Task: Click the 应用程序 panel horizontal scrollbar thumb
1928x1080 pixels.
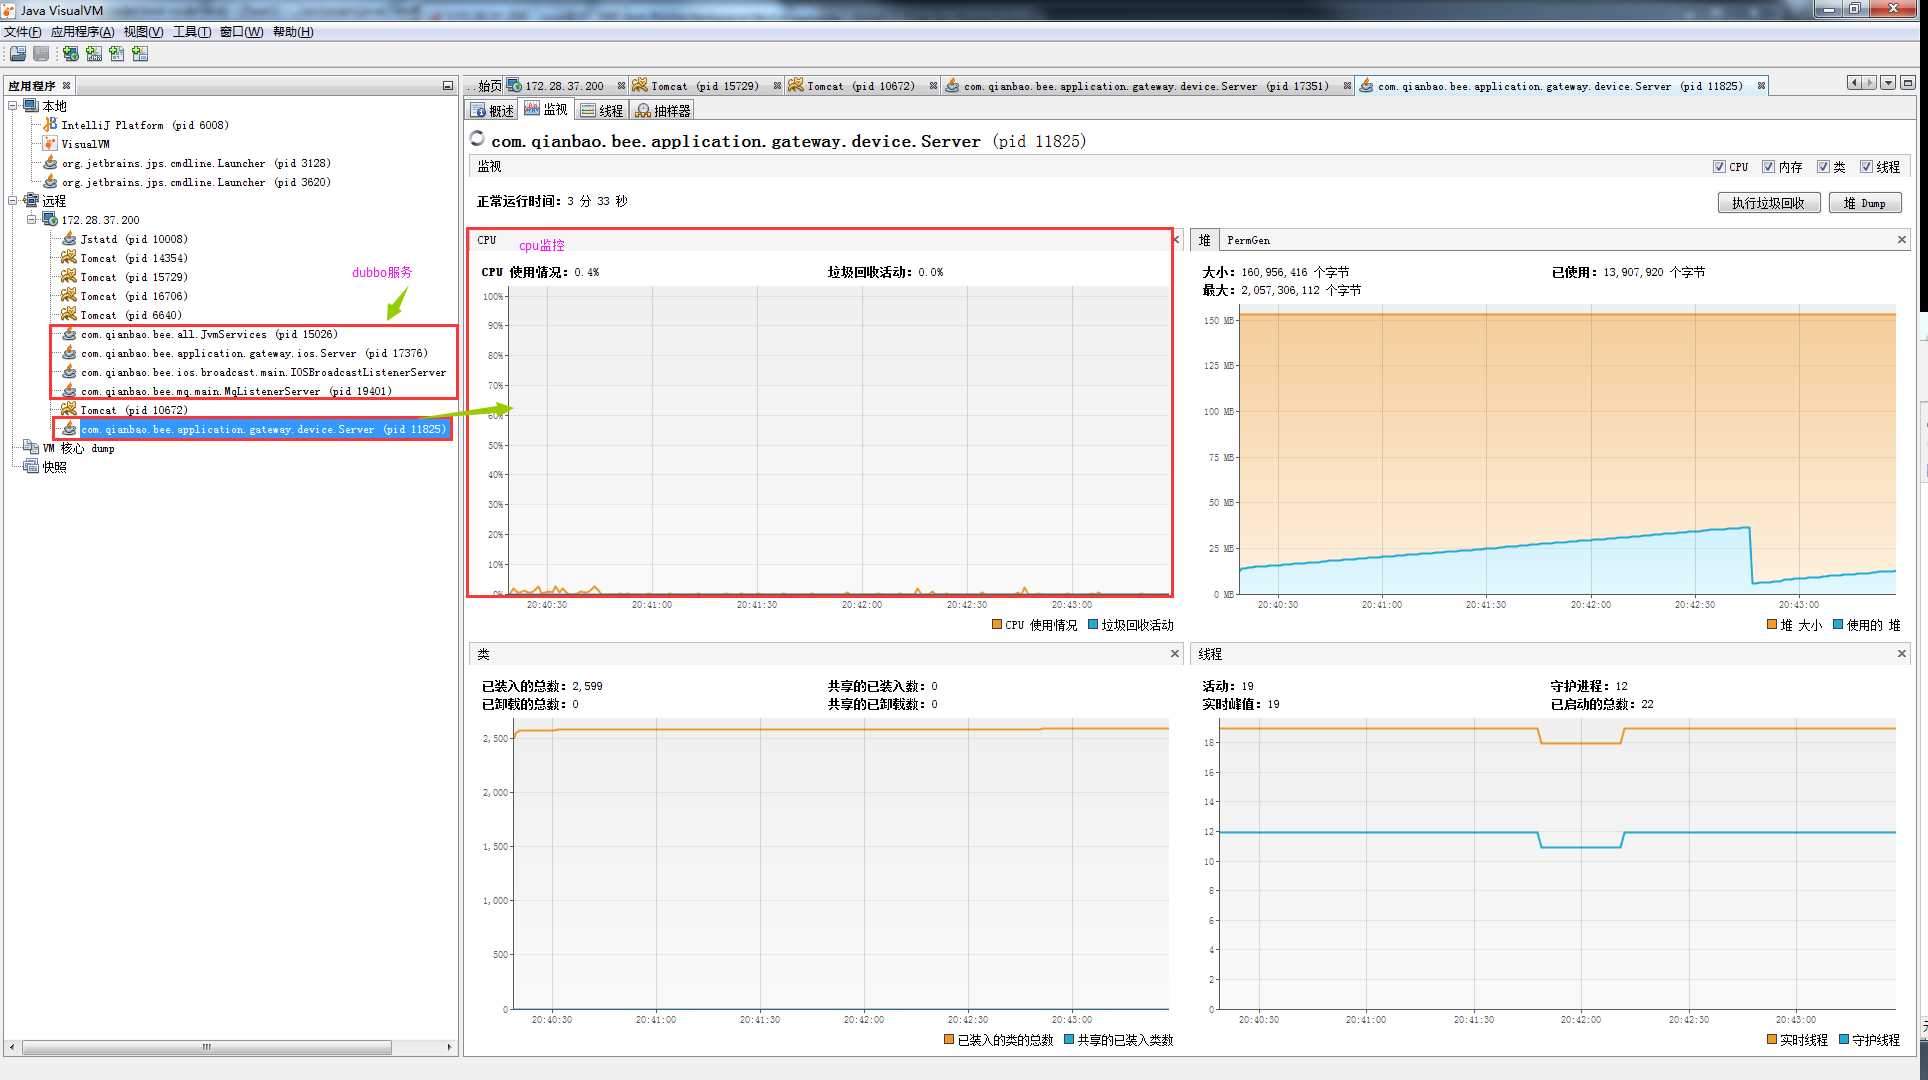Action: pos(207,1047)
